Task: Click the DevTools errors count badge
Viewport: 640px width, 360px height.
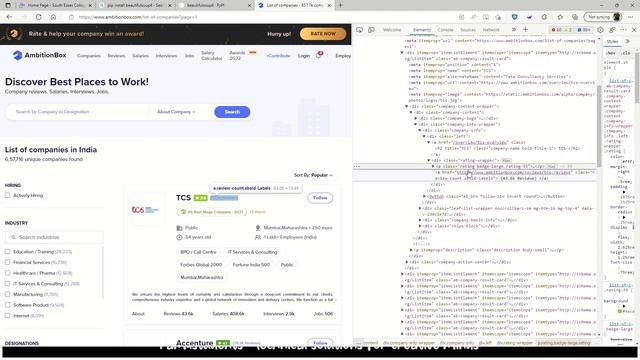Action: [x=556, y=30]
